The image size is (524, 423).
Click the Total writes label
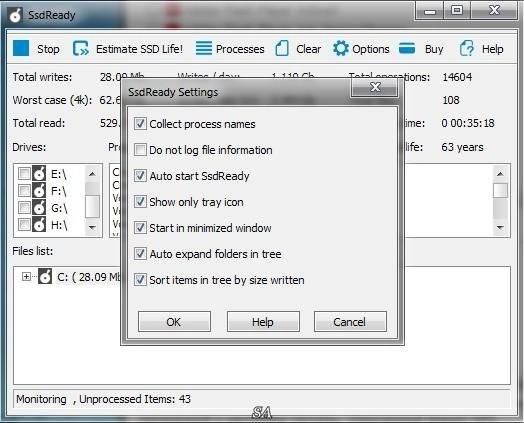coord(42,77)
